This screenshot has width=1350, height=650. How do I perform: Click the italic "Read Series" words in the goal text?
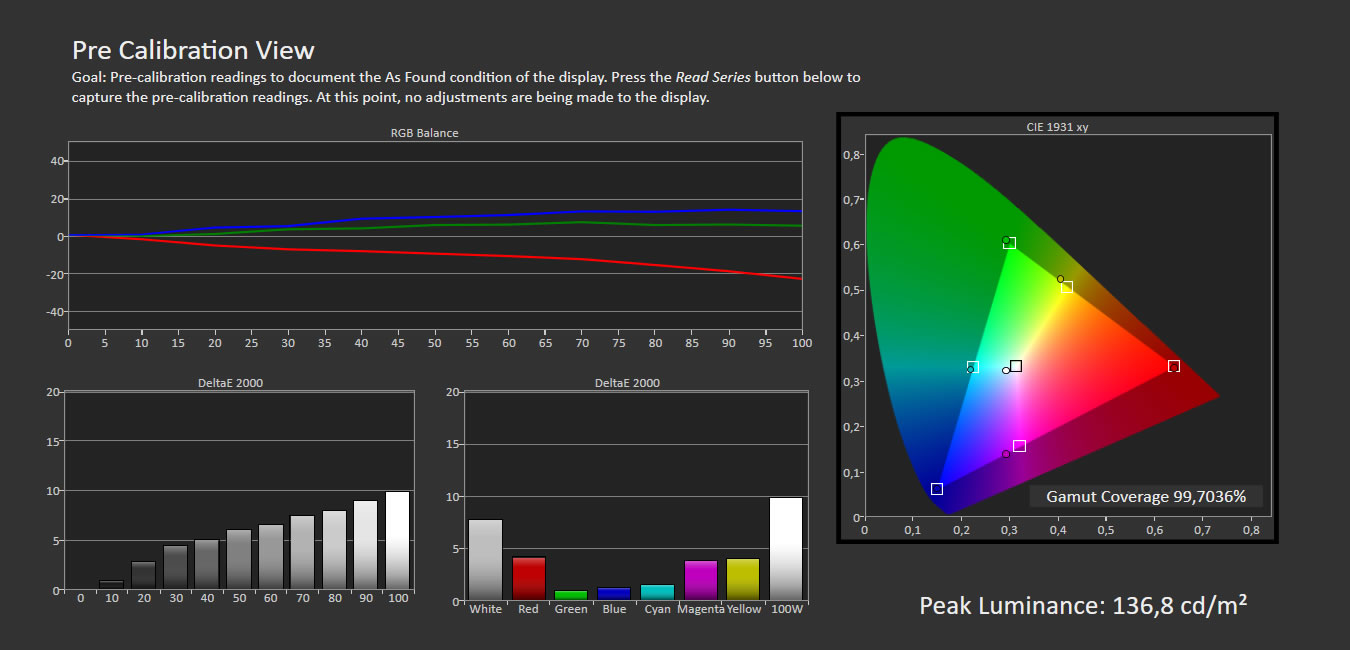[x=713, y=77]
